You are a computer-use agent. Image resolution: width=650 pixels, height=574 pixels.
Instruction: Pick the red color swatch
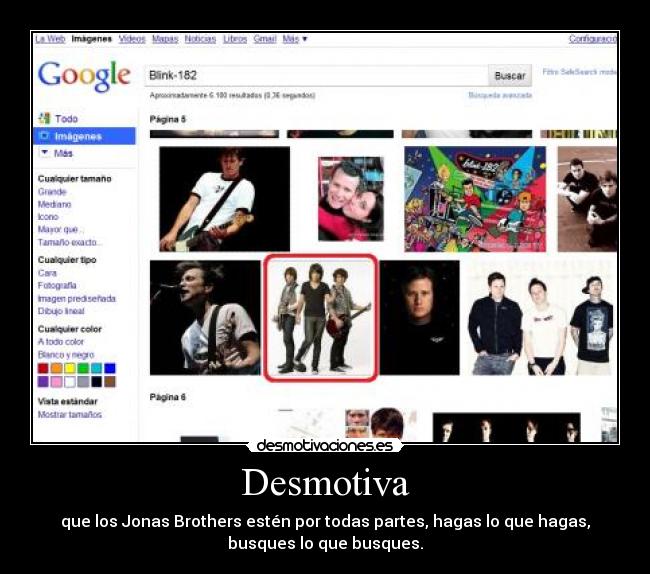click(x=43, y=368)
